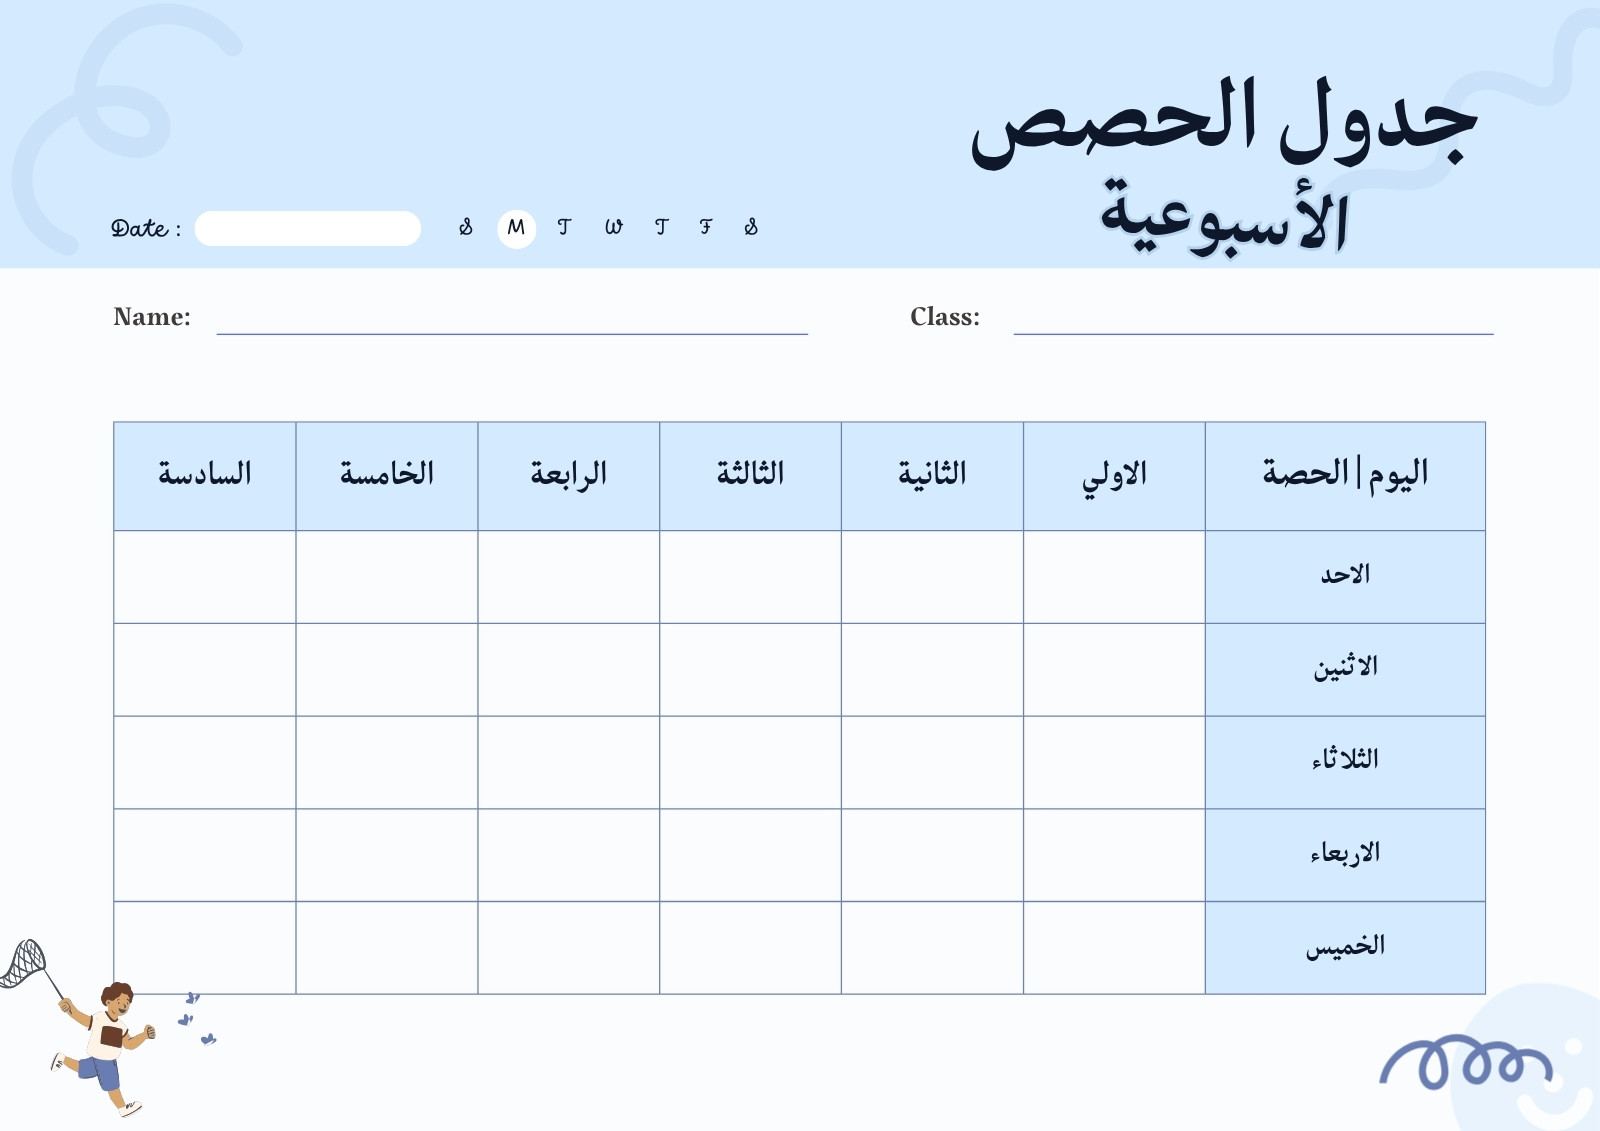Select the Wednesday 'W' day letter

[x=613, y=228]
